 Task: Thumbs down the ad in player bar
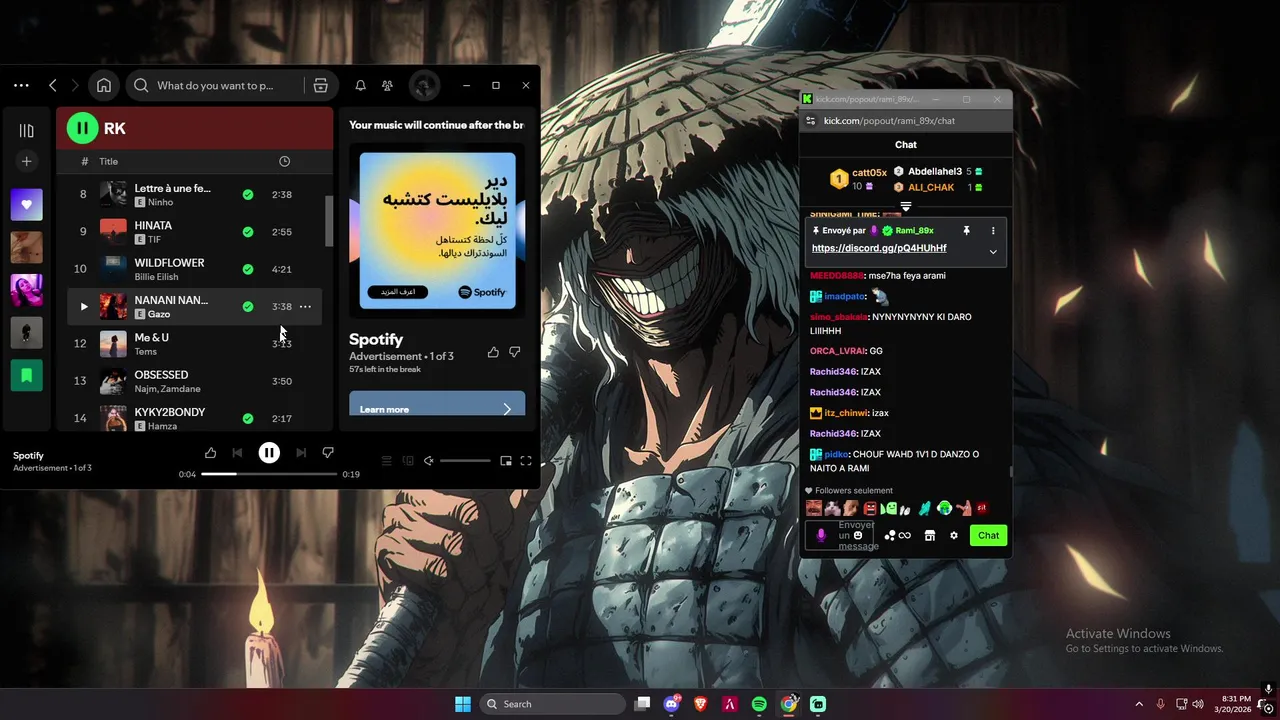point(328,453)
